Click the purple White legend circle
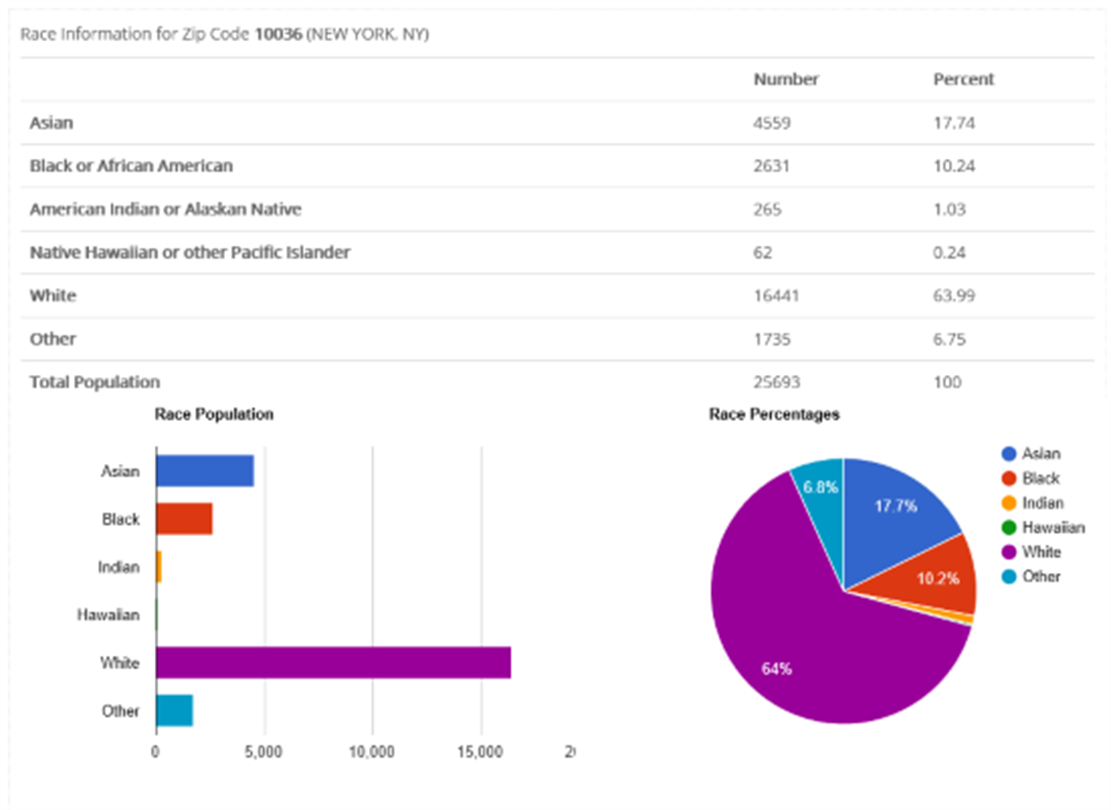 (1007, 552)
